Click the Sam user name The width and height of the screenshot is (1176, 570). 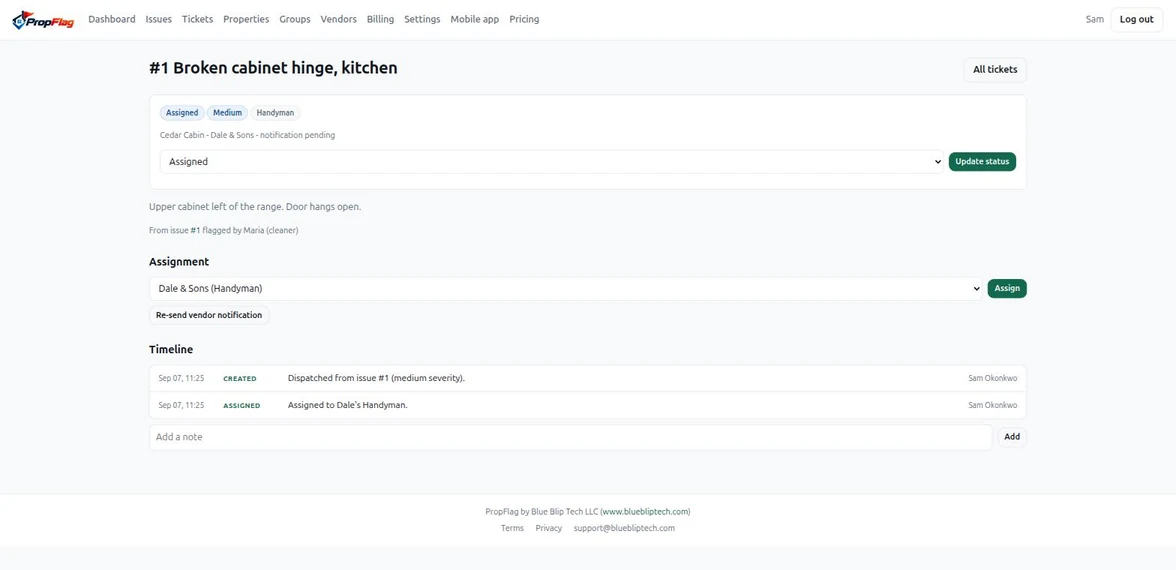coord(1095,20)
